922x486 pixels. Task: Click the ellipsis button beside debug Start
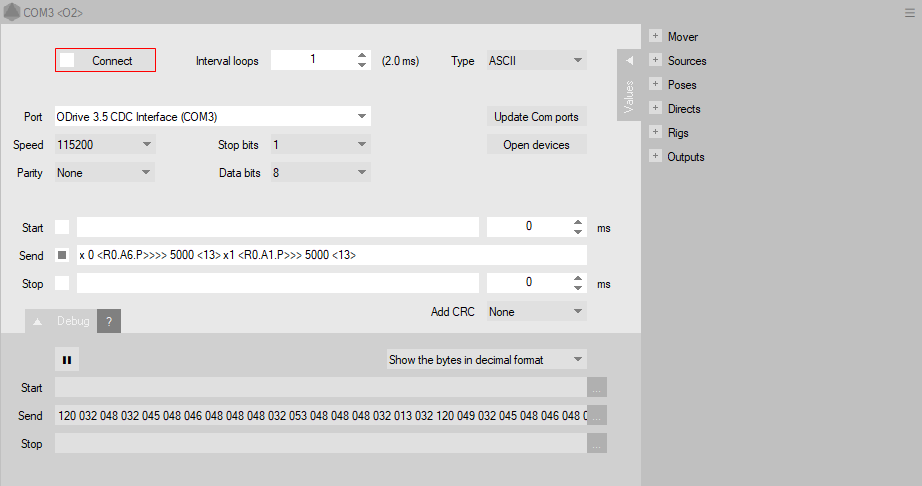click(x=597, y=387)
